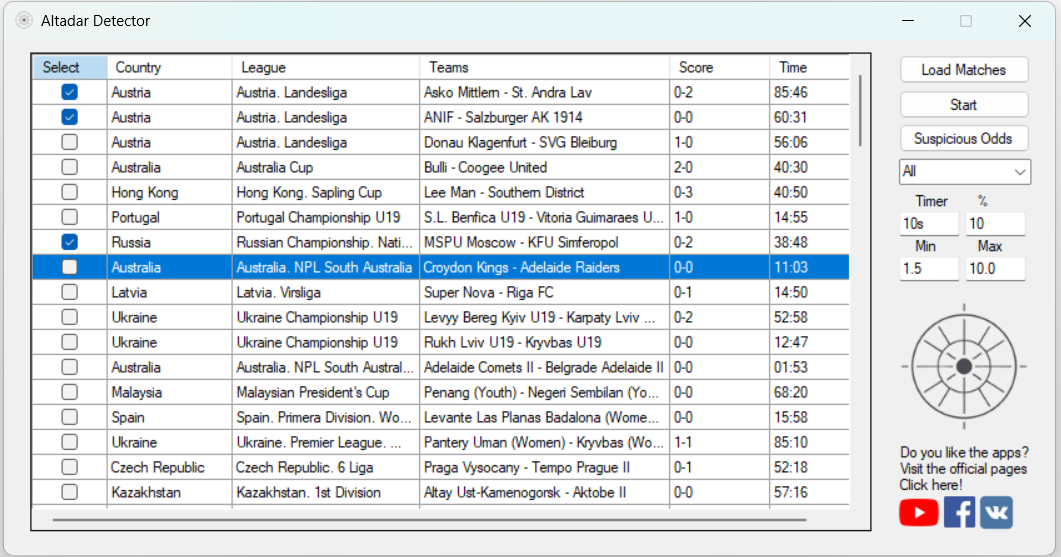
Task: Uncheck the ANIF - Salzburger AK 1914 checkbox
Action: pyautogui.click(x=69, y=117)
